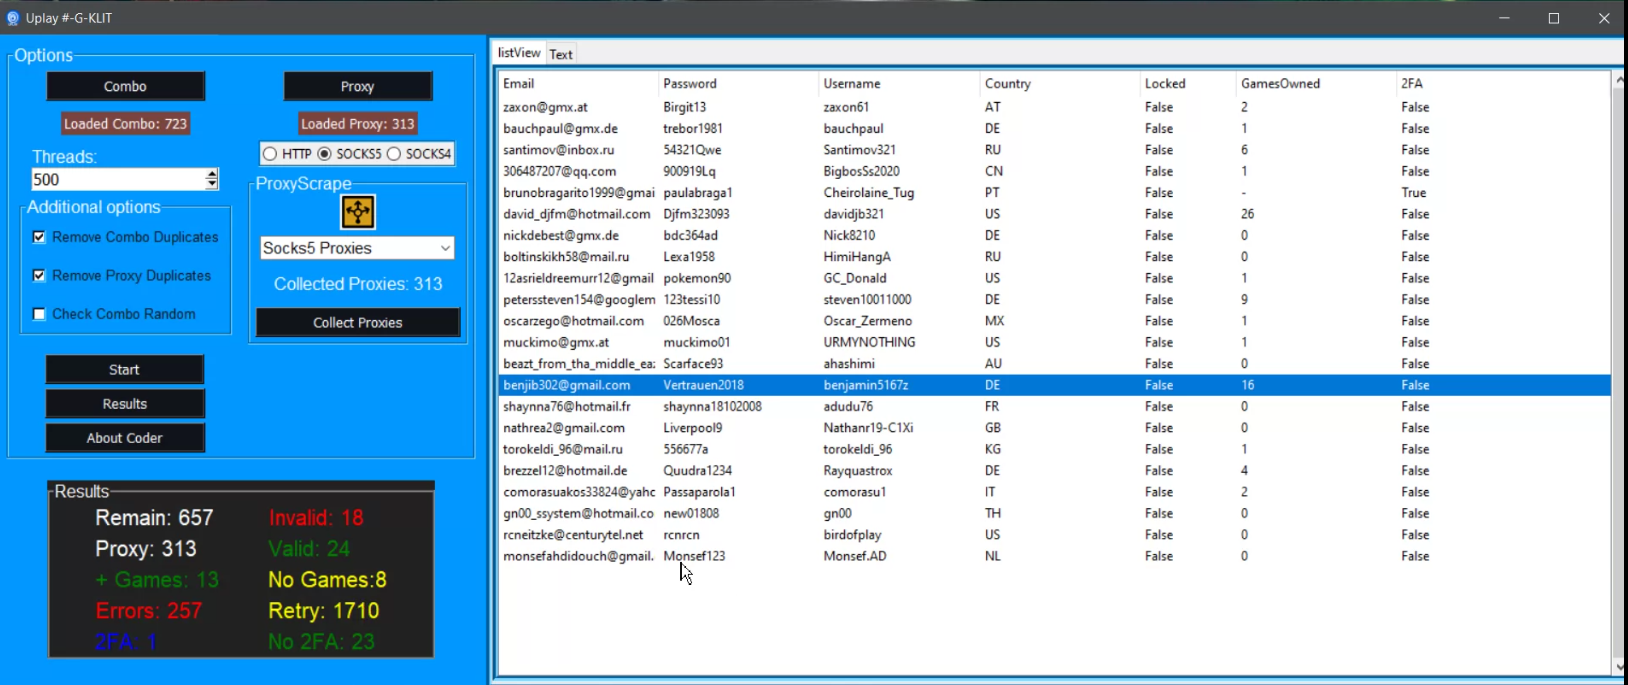Click the Remain: 657 counter
The width and height of the screenshot is (1628, 685).
point(154,518)
